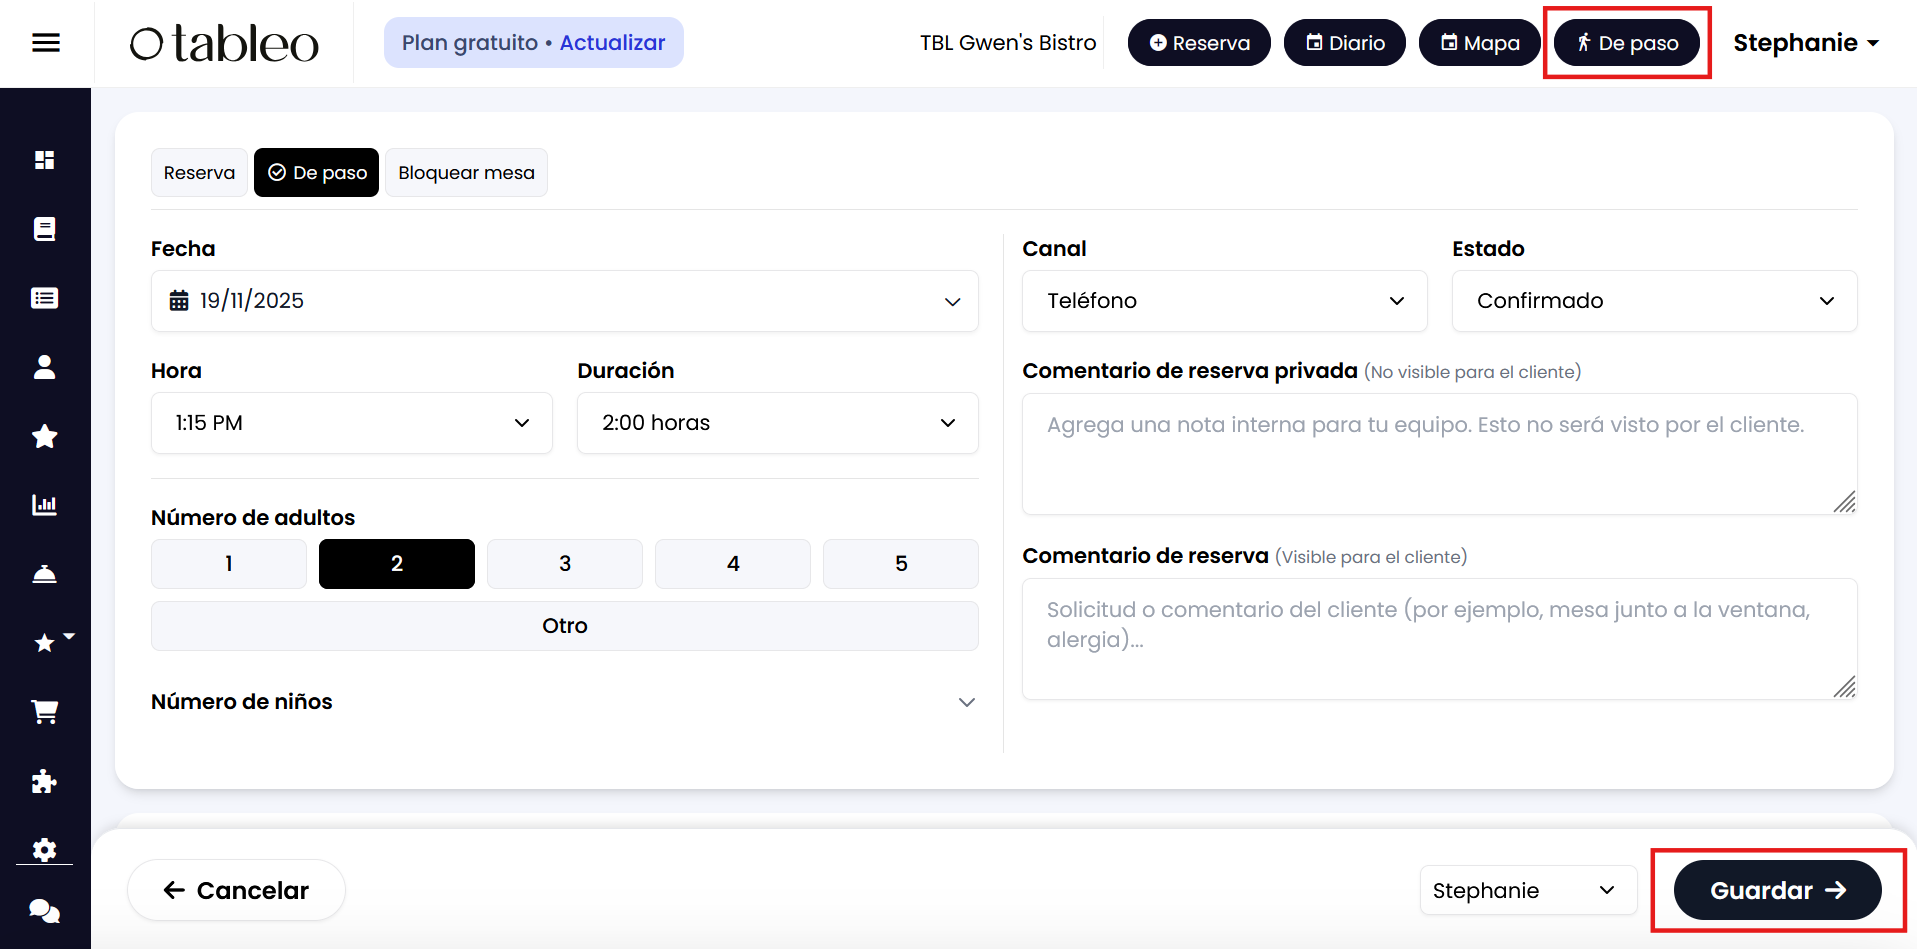Open the settings gear sidebar icon

(x=45, y=850)
